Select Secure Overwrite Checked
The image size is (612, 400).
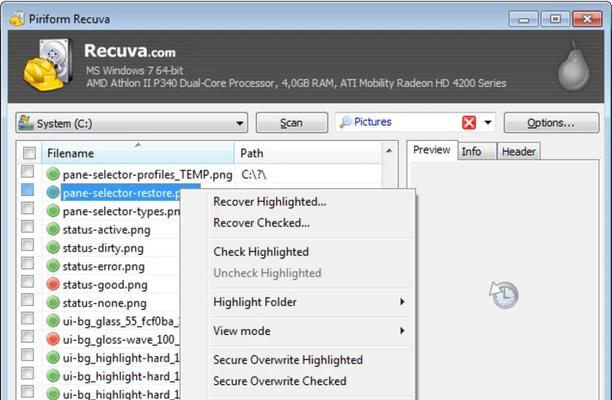(311, 381)
